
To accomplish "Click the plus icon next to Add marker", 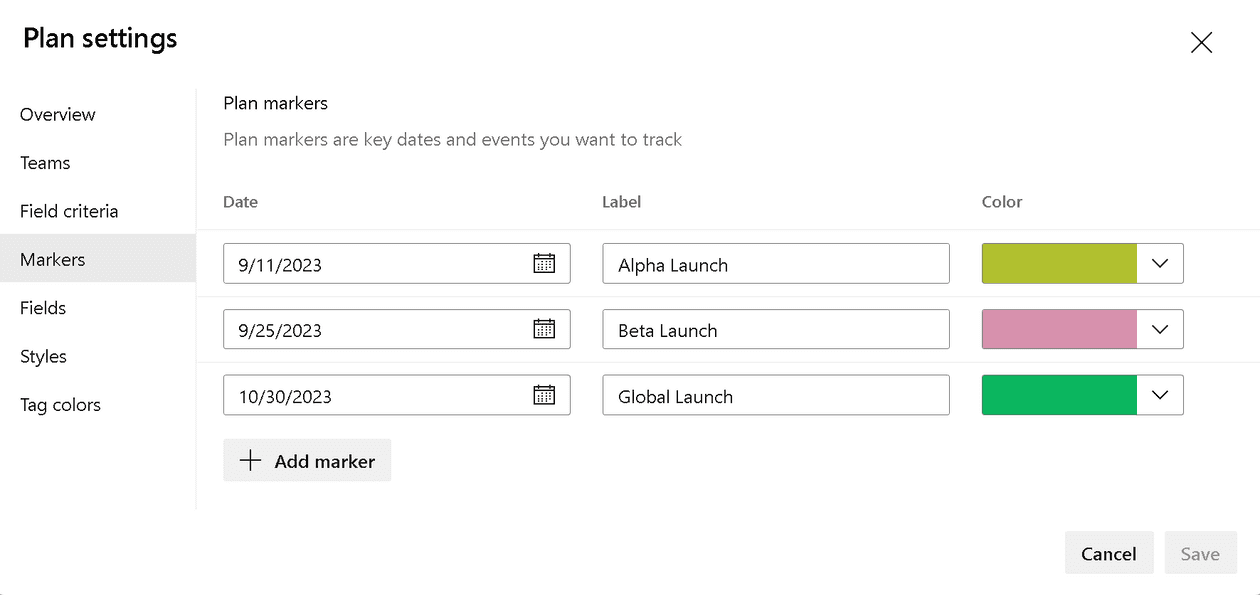I will pos(249,460).
